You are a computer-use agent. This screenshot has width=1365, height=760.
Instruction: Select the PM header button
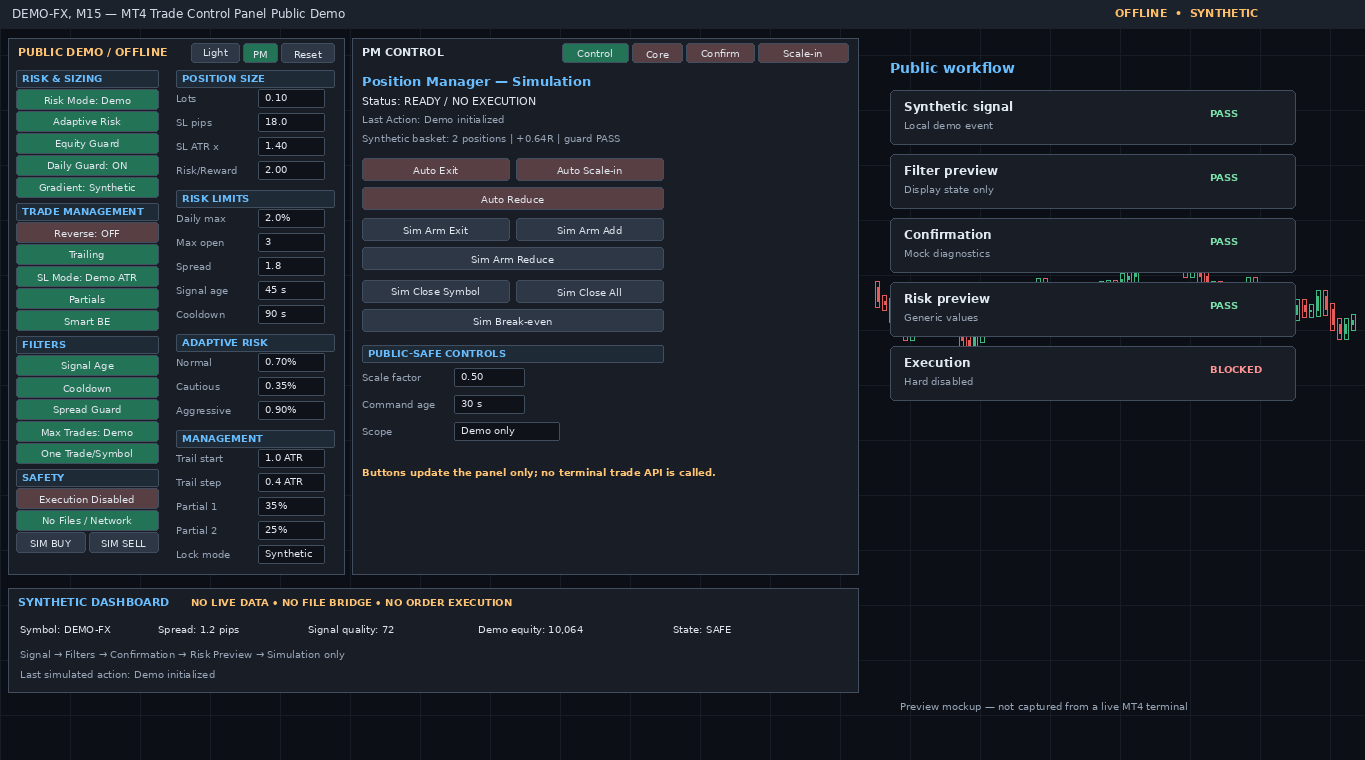(260, 54)
